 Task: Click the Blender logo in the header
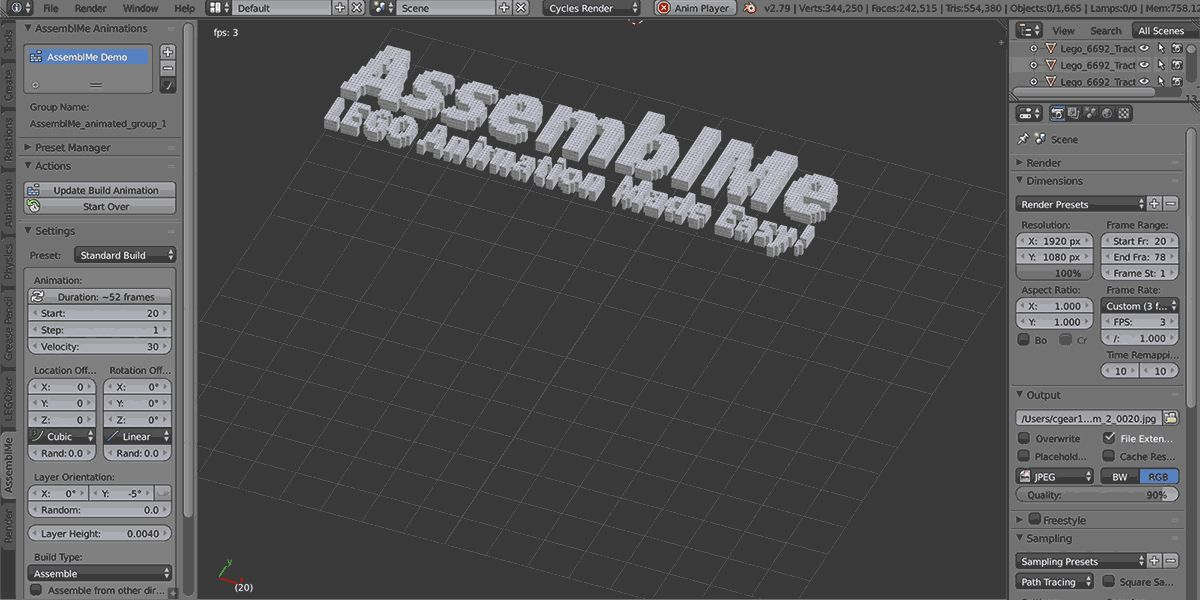pos(750,8)
